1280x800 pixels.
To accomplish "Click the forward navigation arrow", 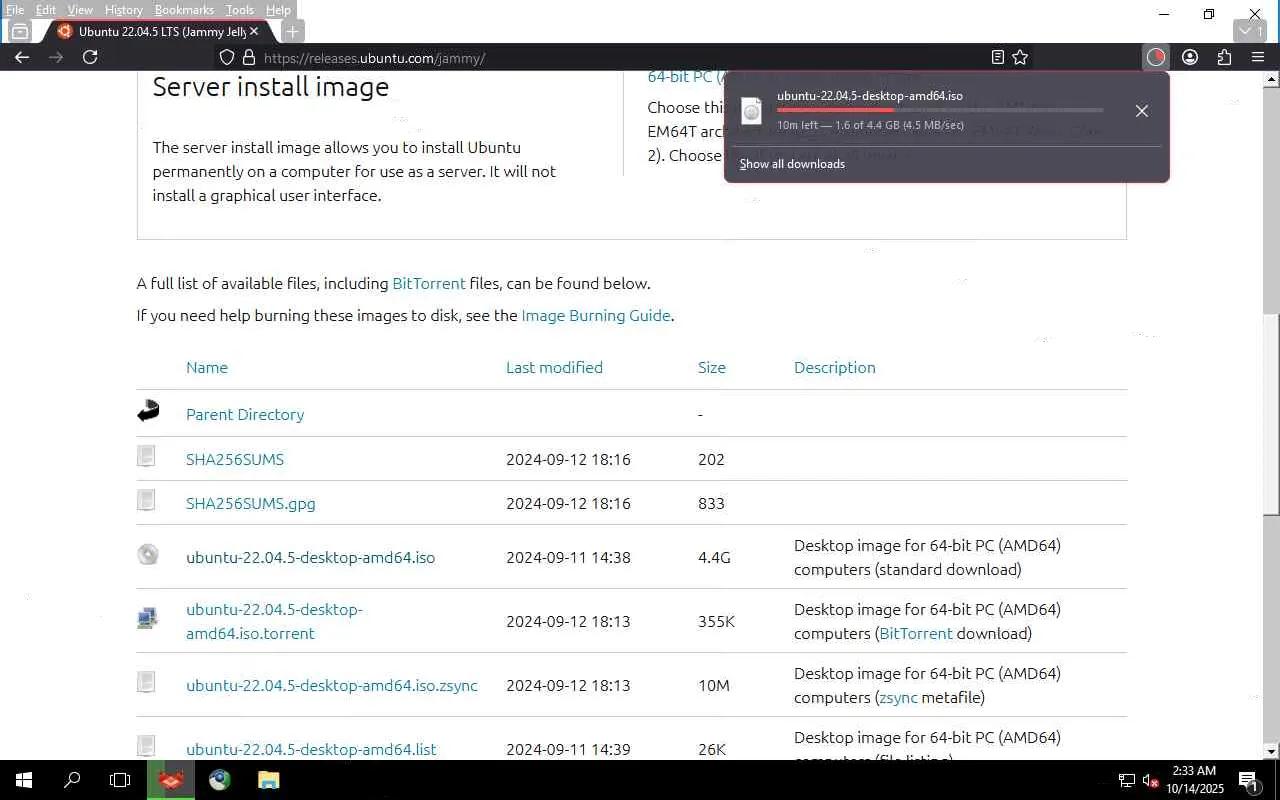I will pyautogui.click(x=56, y=57).
